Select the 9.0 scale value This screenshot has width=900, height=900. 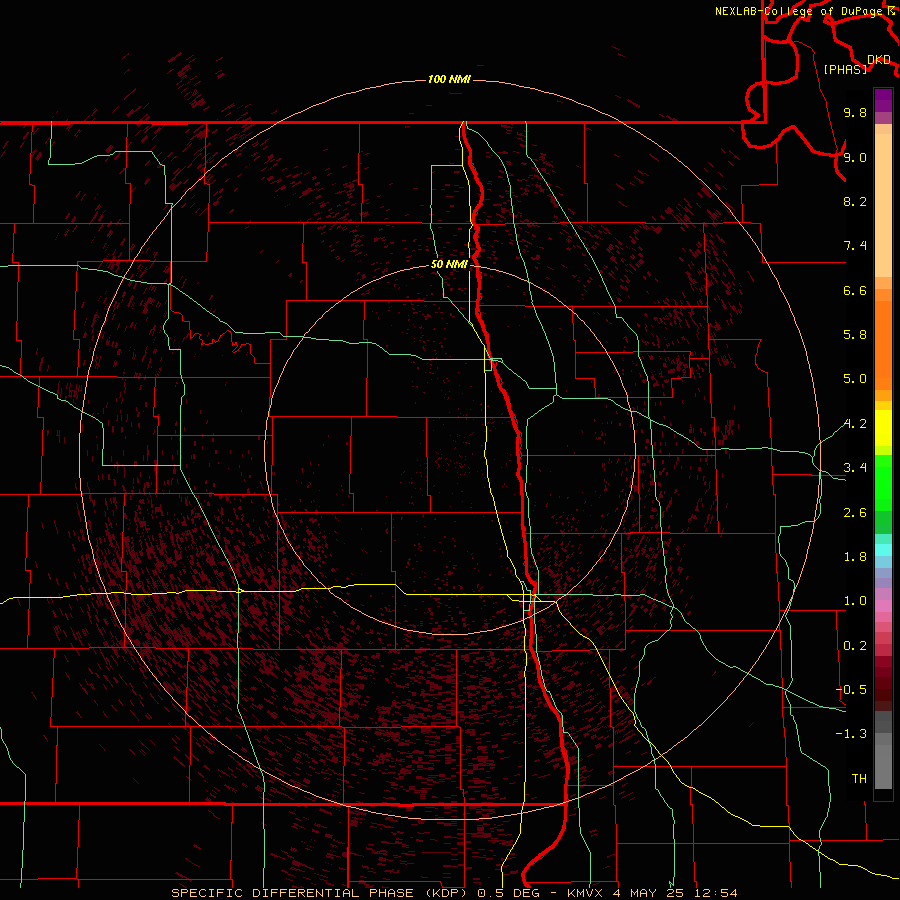pyautogui.click(x=855, y=157)
